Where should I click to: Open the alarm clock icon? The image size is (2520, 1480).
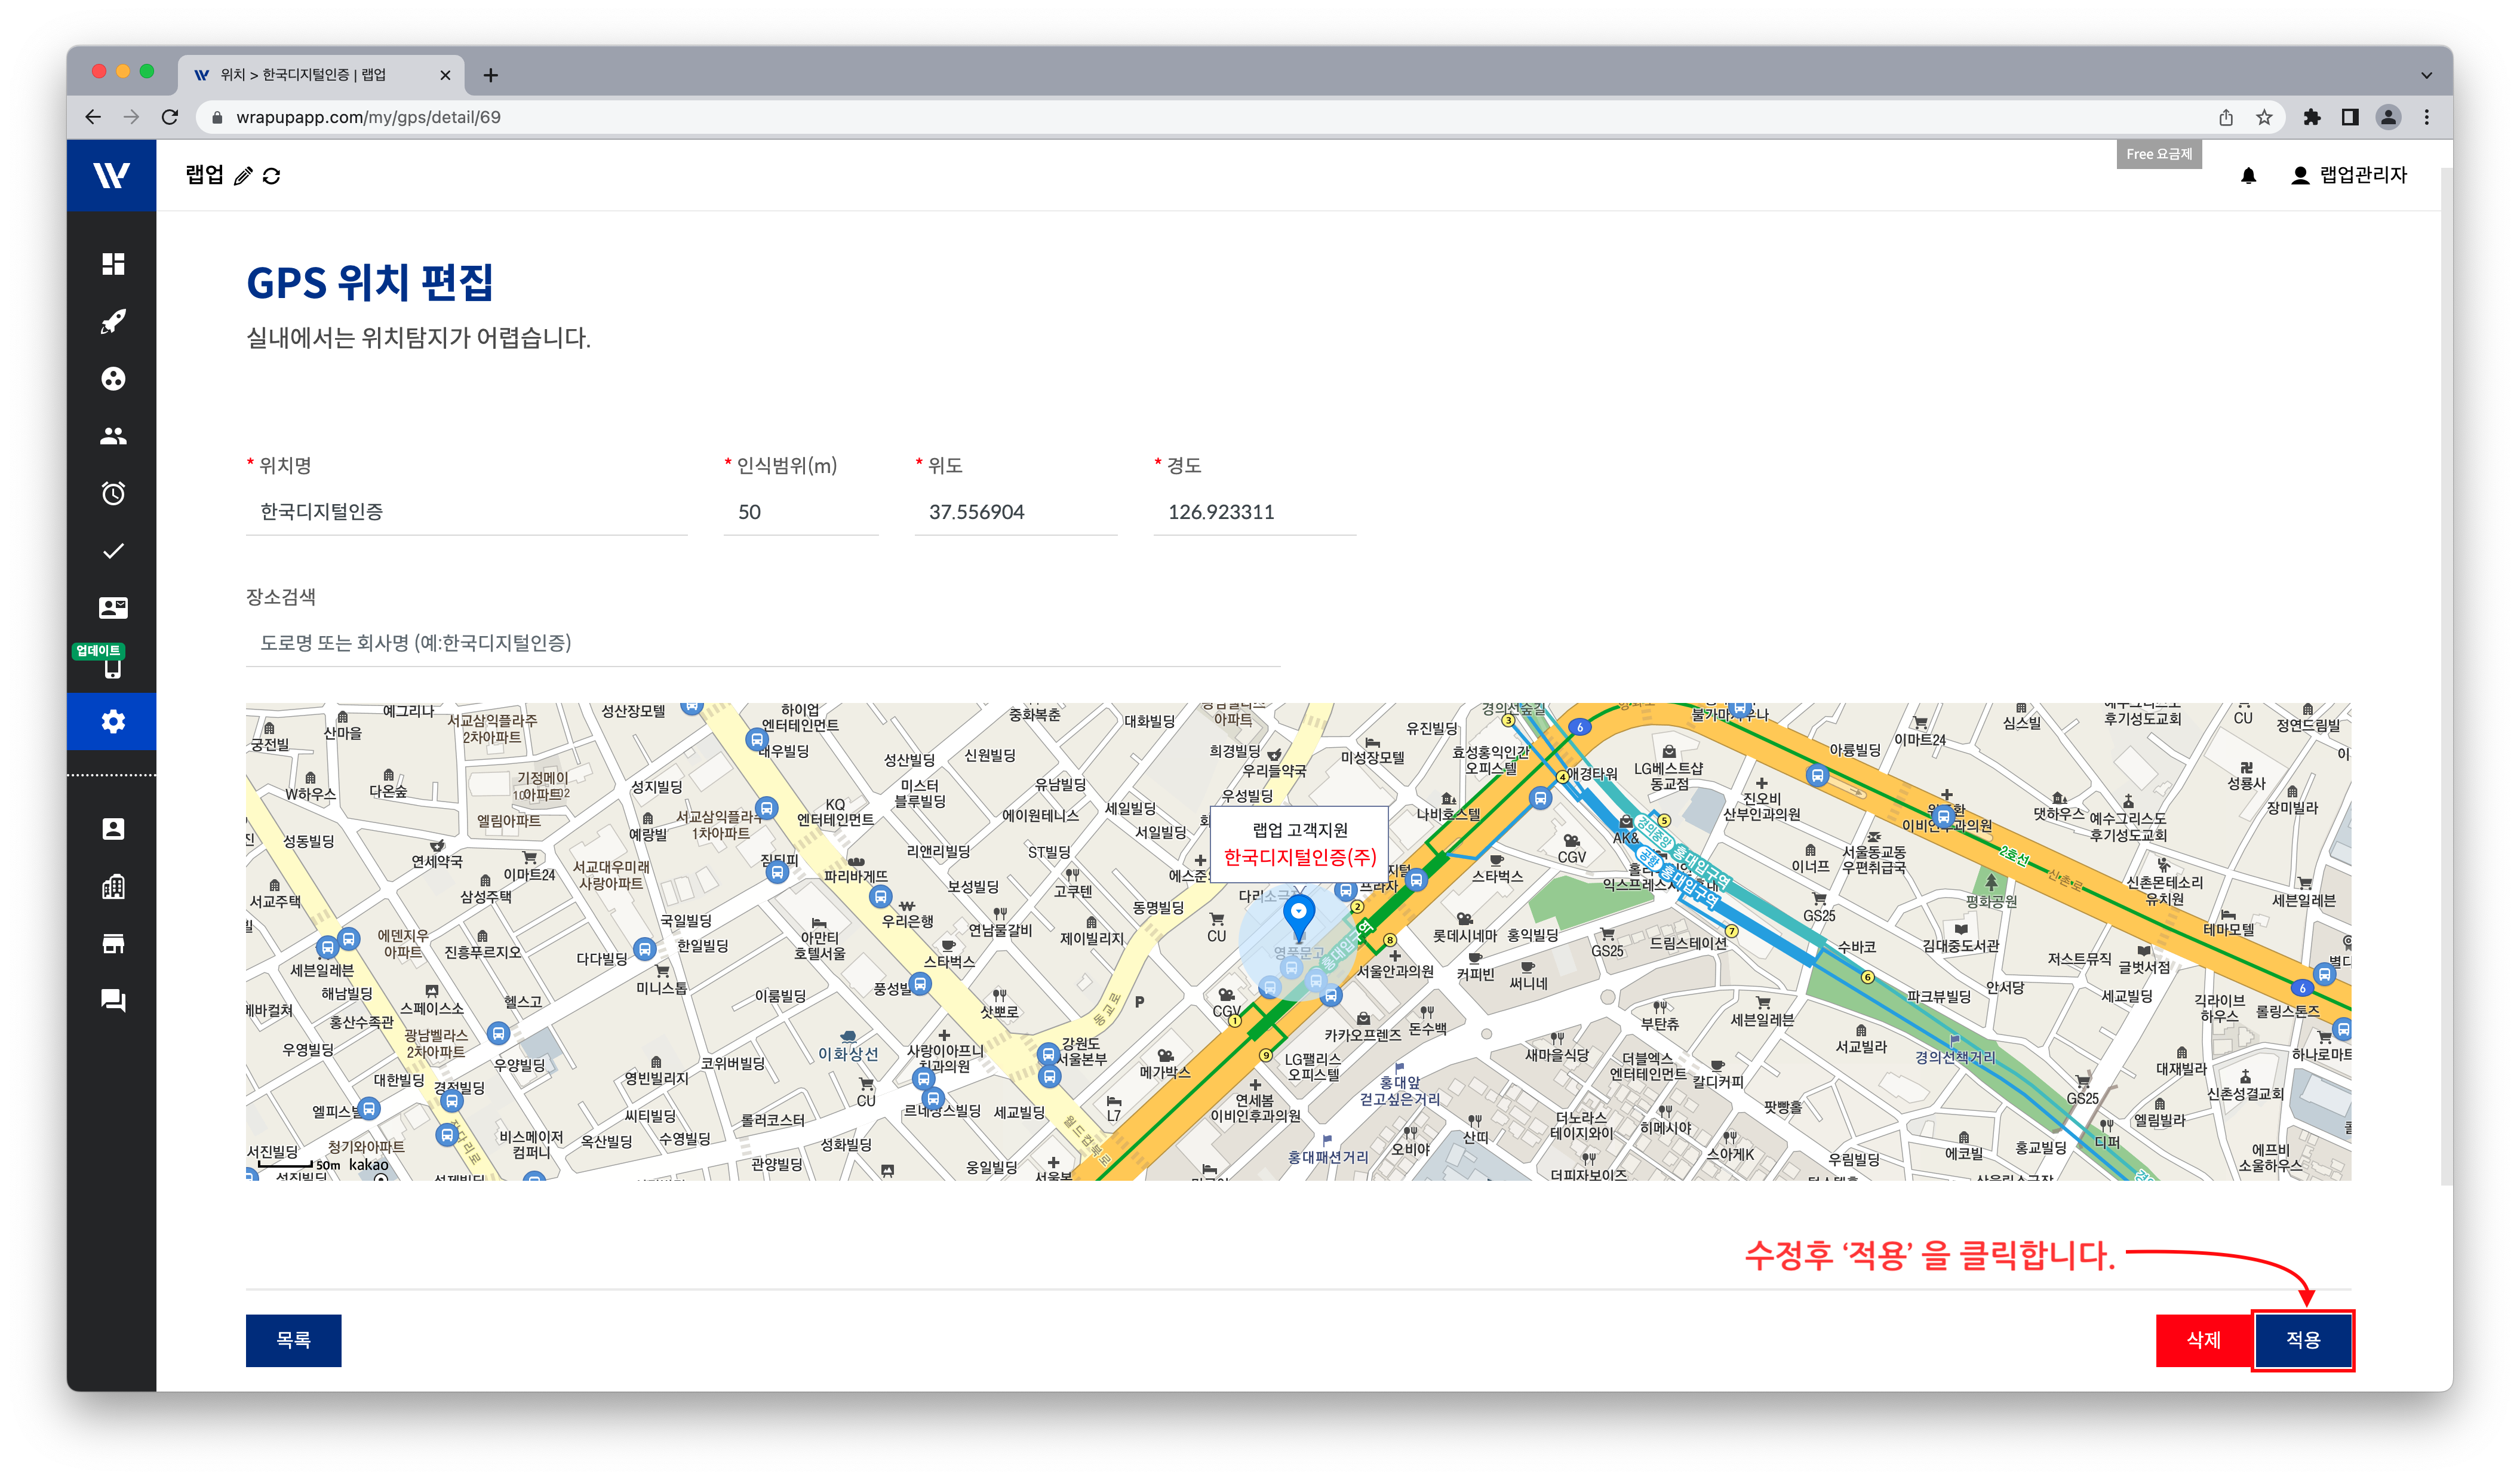(x=113, y=493)
